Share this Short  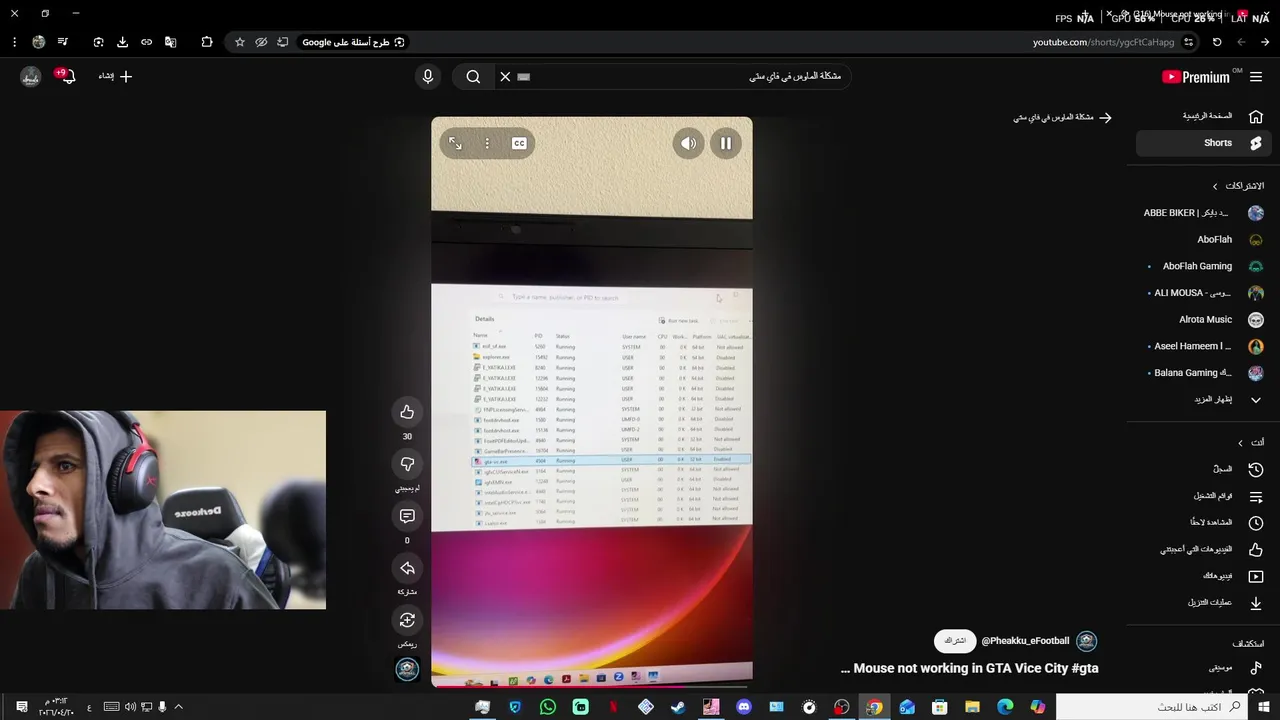[x=407, y=568]
